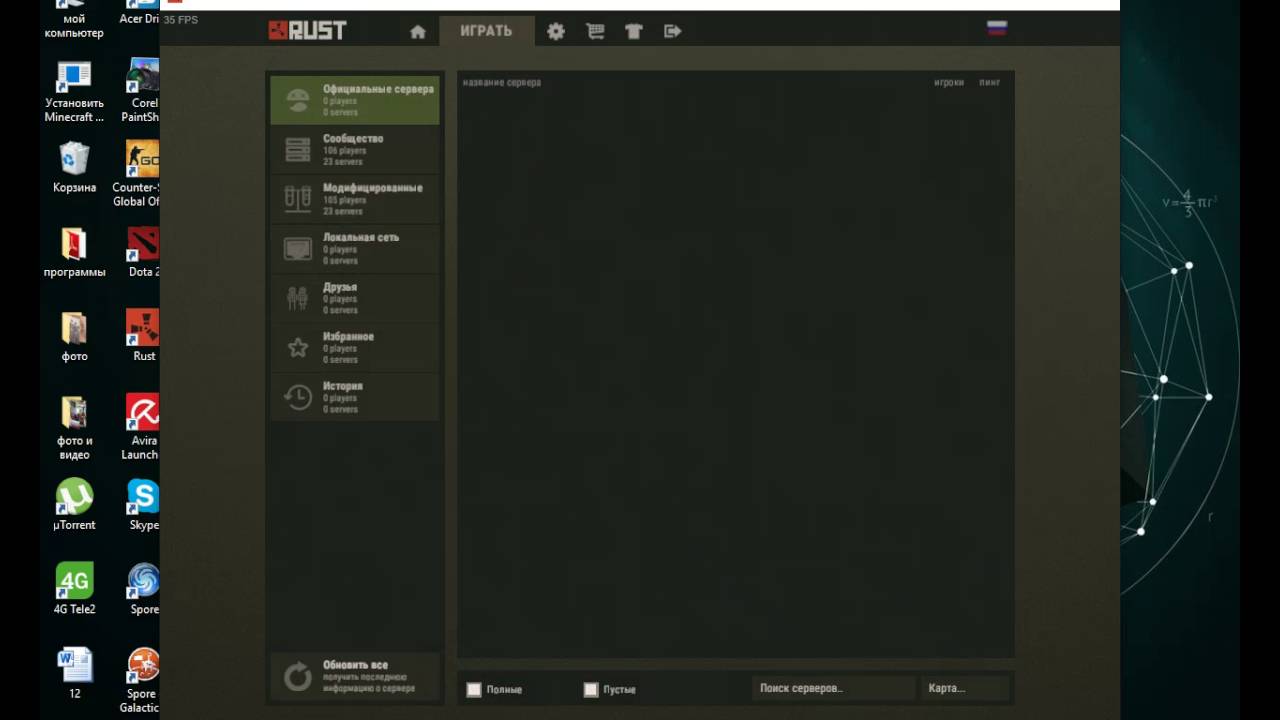Screen dimensions: 1280x720
Task: Open the ИГРАТЬ tab
Action: [486, 31]
